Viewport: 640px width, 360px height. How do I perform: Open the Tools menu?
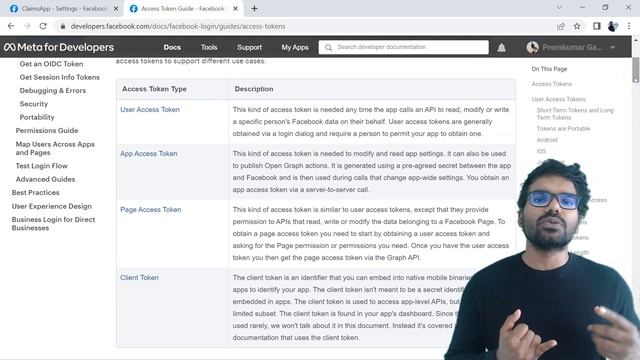[209, 47]
